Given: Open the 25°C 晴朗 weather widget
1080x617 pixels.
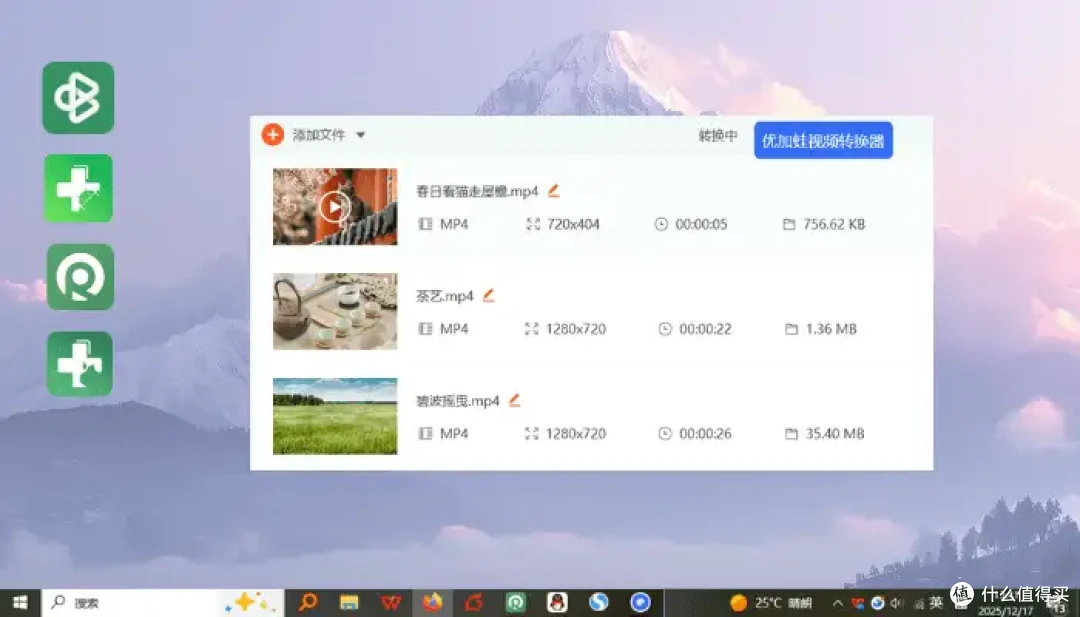Looking at the screenshot, I should [771, 603].
